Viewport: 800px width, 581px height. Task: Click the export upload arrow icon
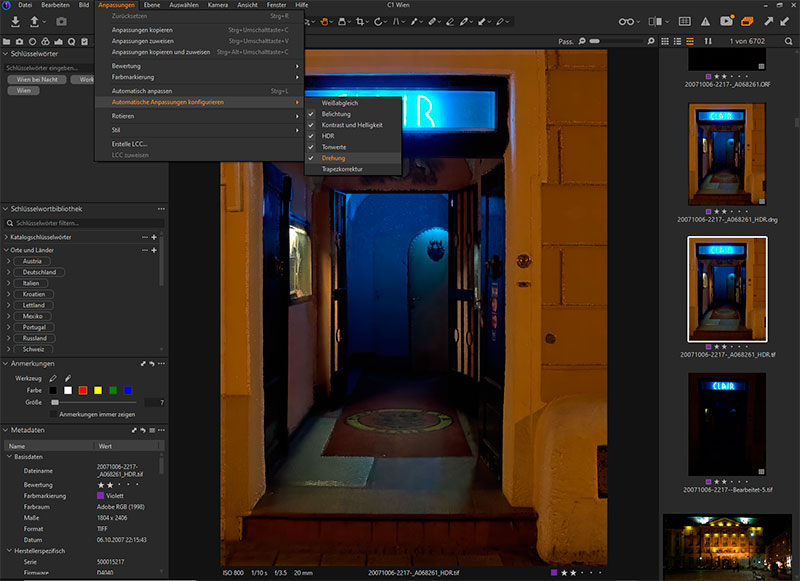point(34,21)
